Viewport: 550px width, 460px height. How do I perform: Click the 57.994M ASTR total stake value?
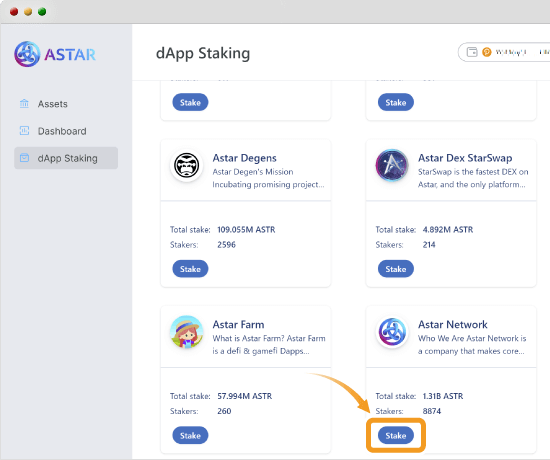pos(244,396)
